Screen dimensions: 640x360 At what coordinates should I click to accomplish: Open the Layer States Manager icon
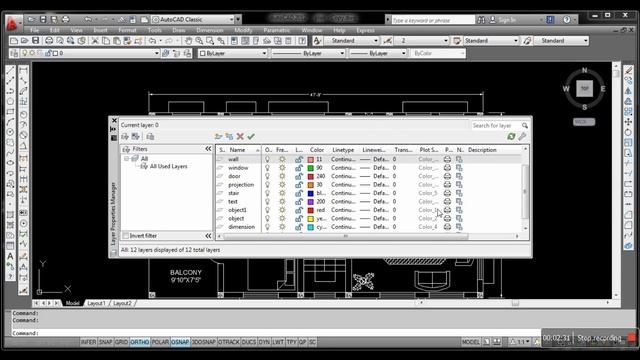[x=150, y=137]
